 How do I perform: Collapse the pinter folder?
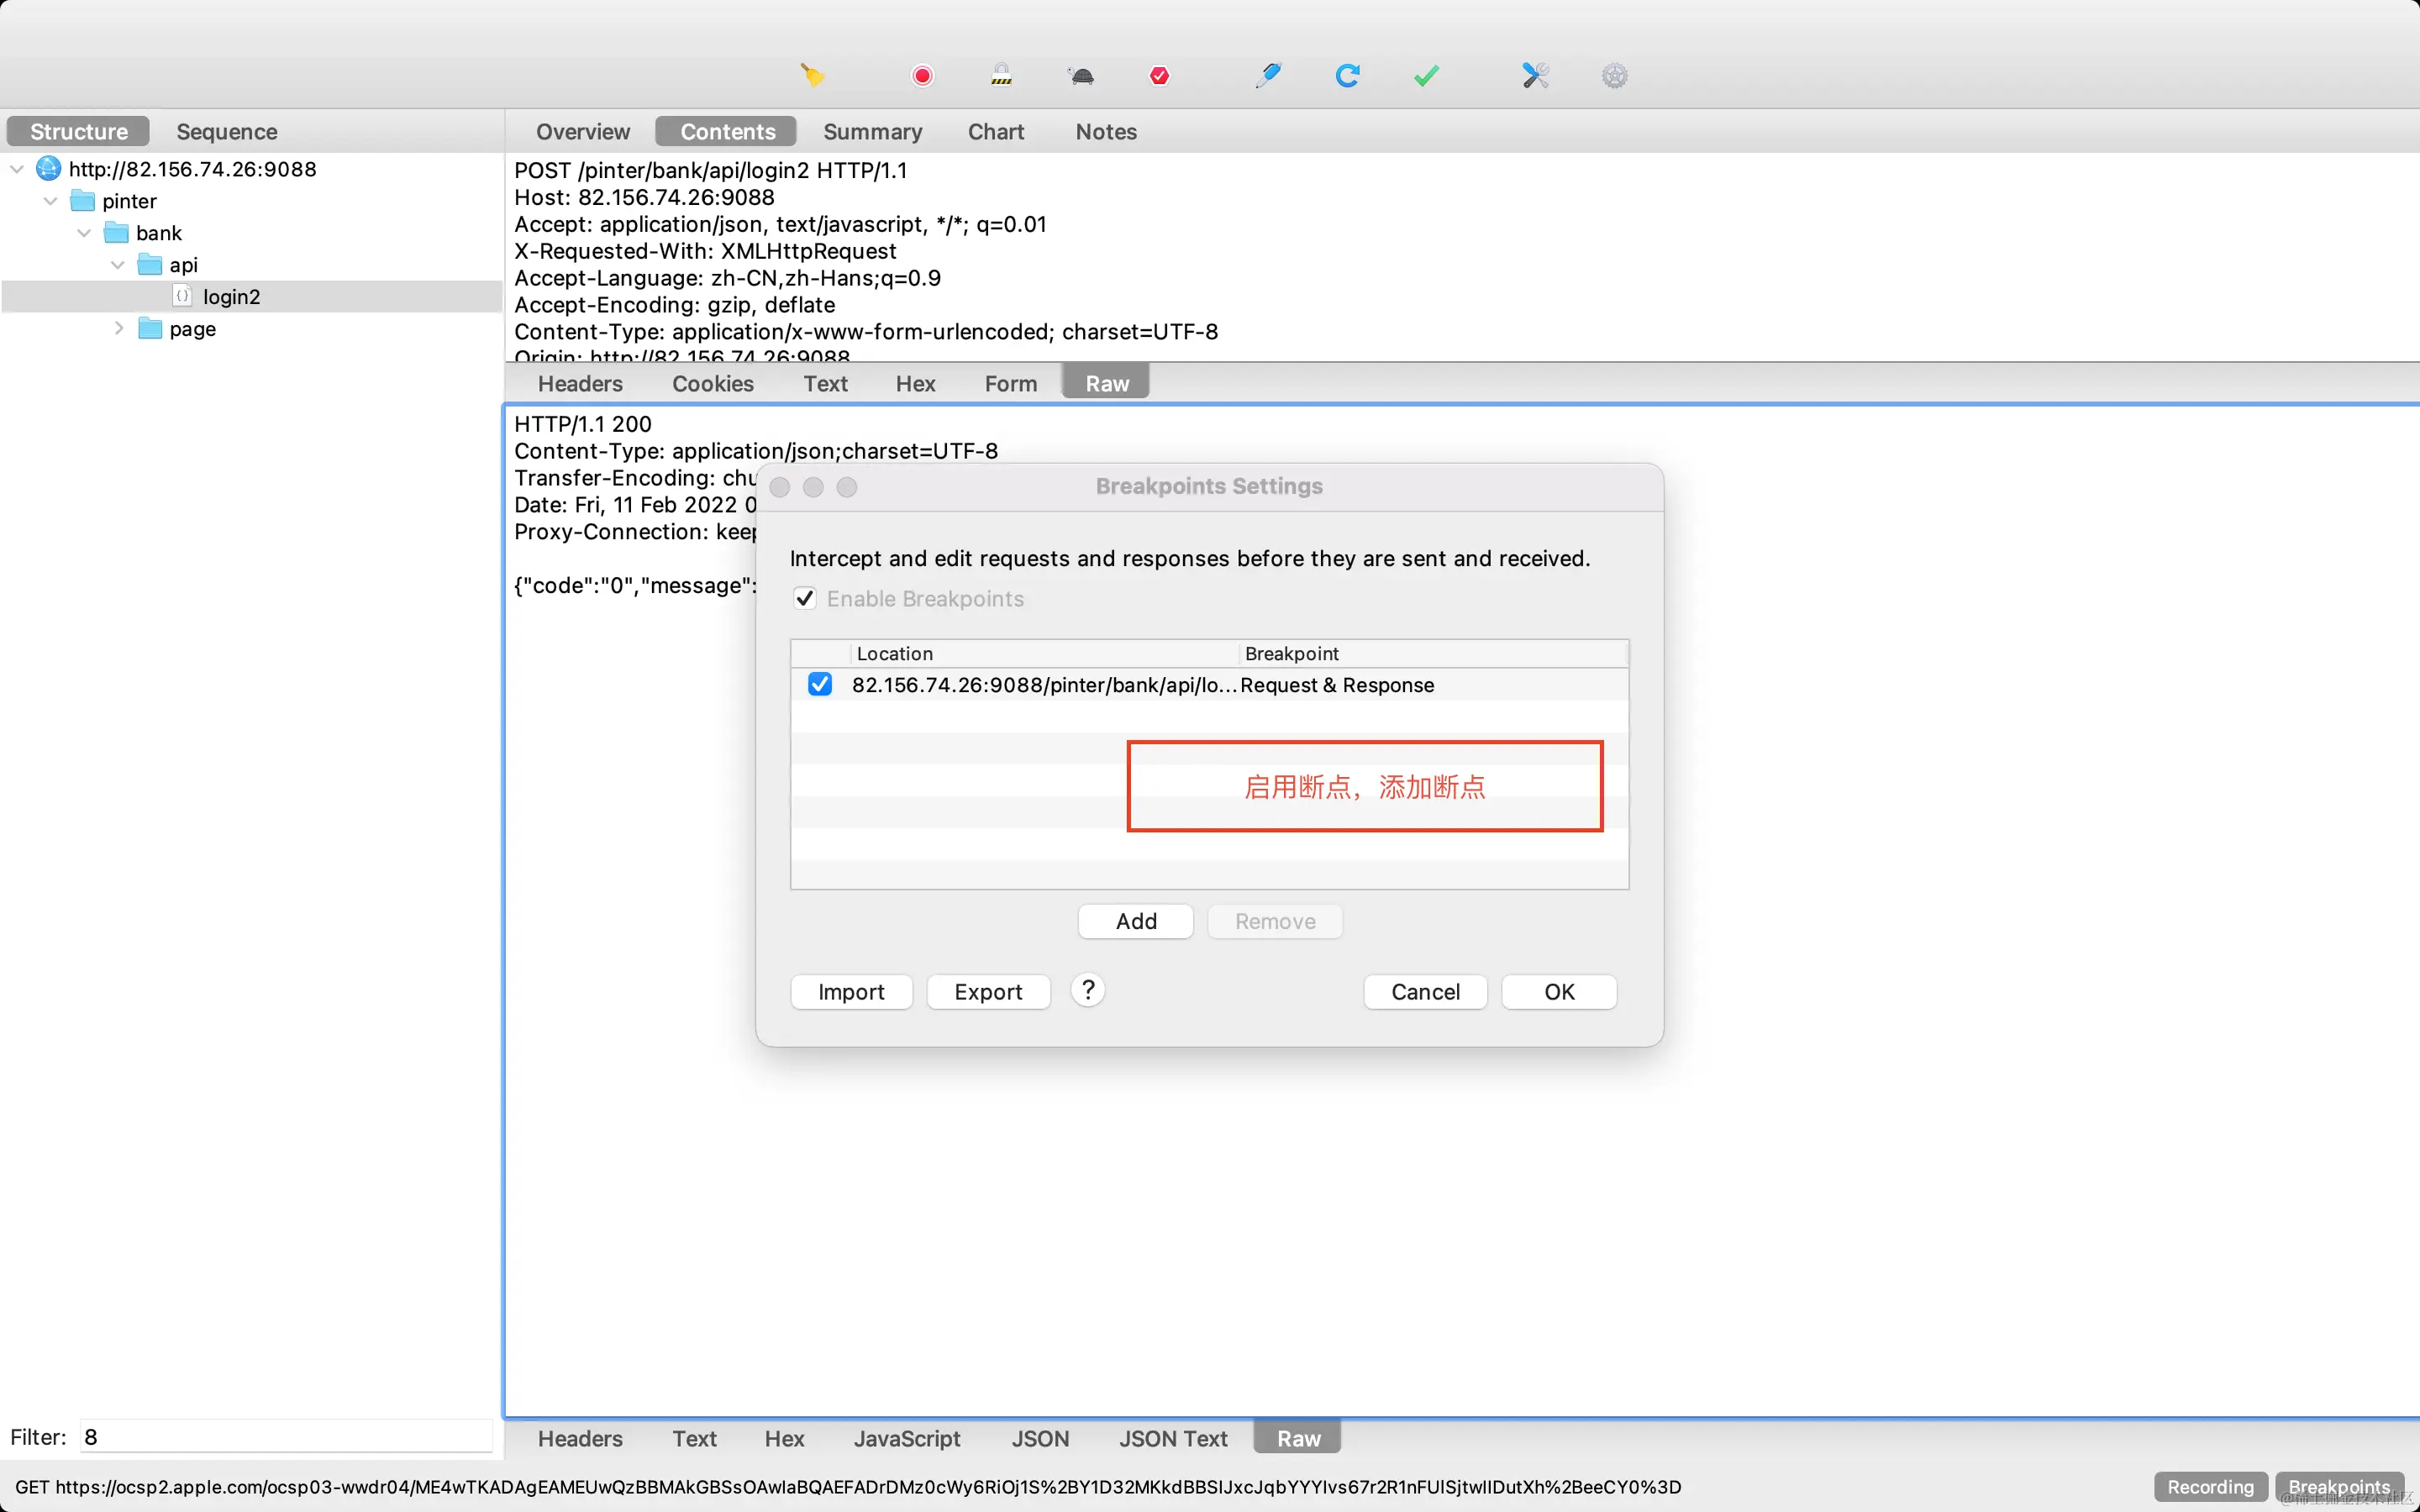51,201
